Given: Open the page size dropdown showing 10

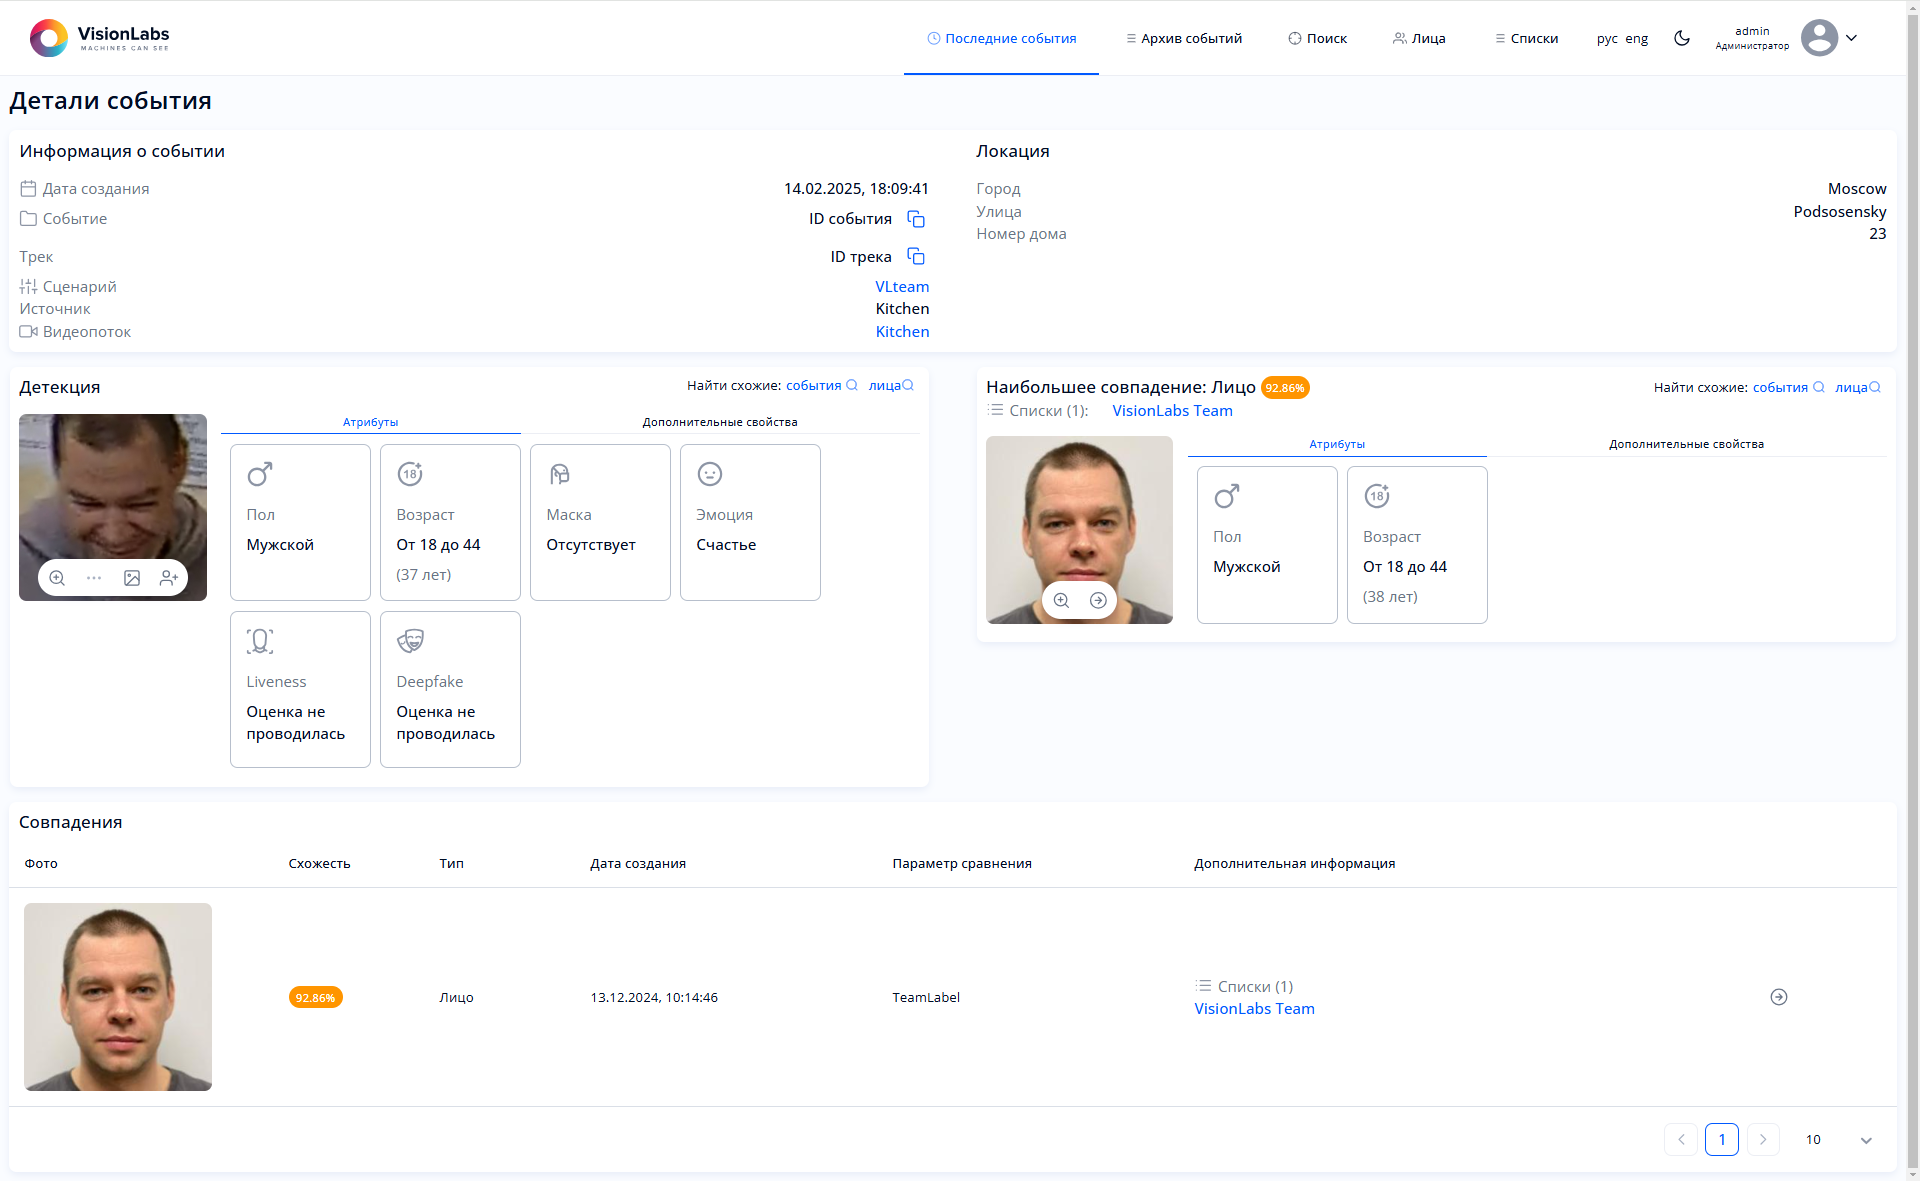Looking at the screenshot, I should (x=1838, y=1140).
